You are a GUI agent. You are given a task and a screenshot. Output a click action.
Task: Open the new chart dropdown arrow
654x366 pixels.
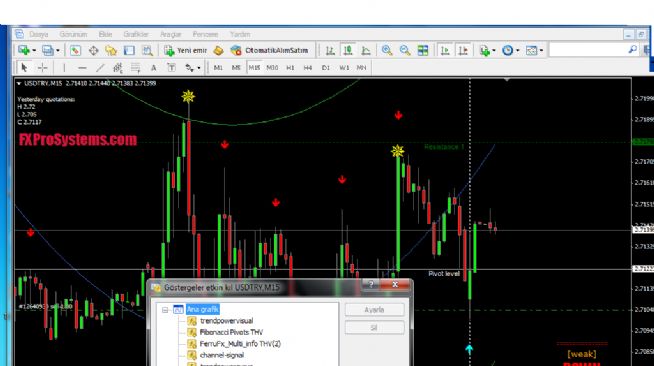click(34, 50)
